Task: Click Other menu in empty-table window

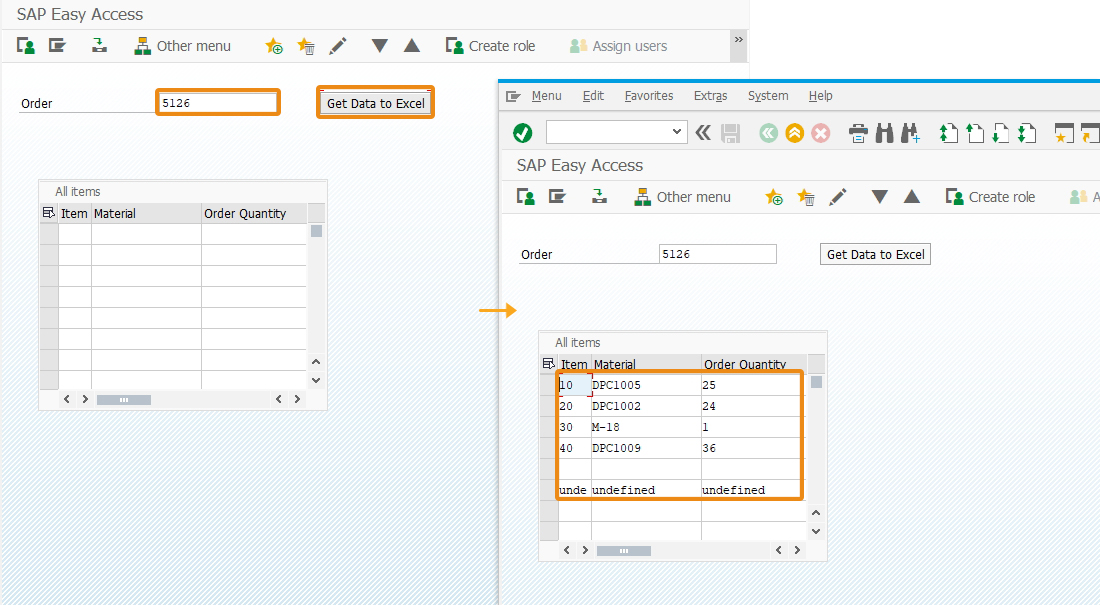Action: click(x=182, y=46)
